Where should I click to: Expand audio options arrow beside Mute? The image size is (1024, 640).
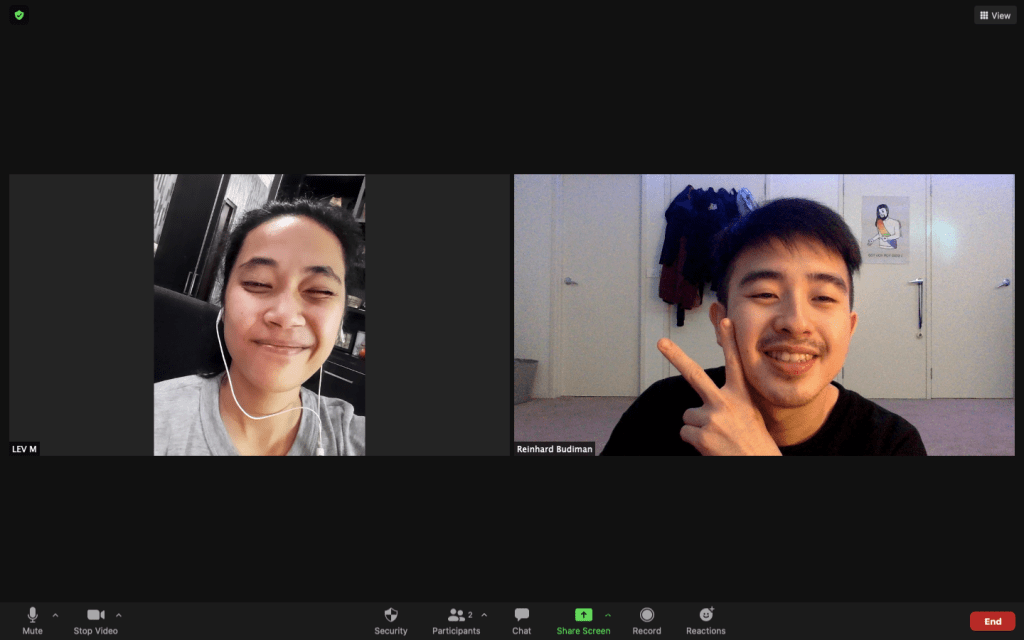pos(55,615)
